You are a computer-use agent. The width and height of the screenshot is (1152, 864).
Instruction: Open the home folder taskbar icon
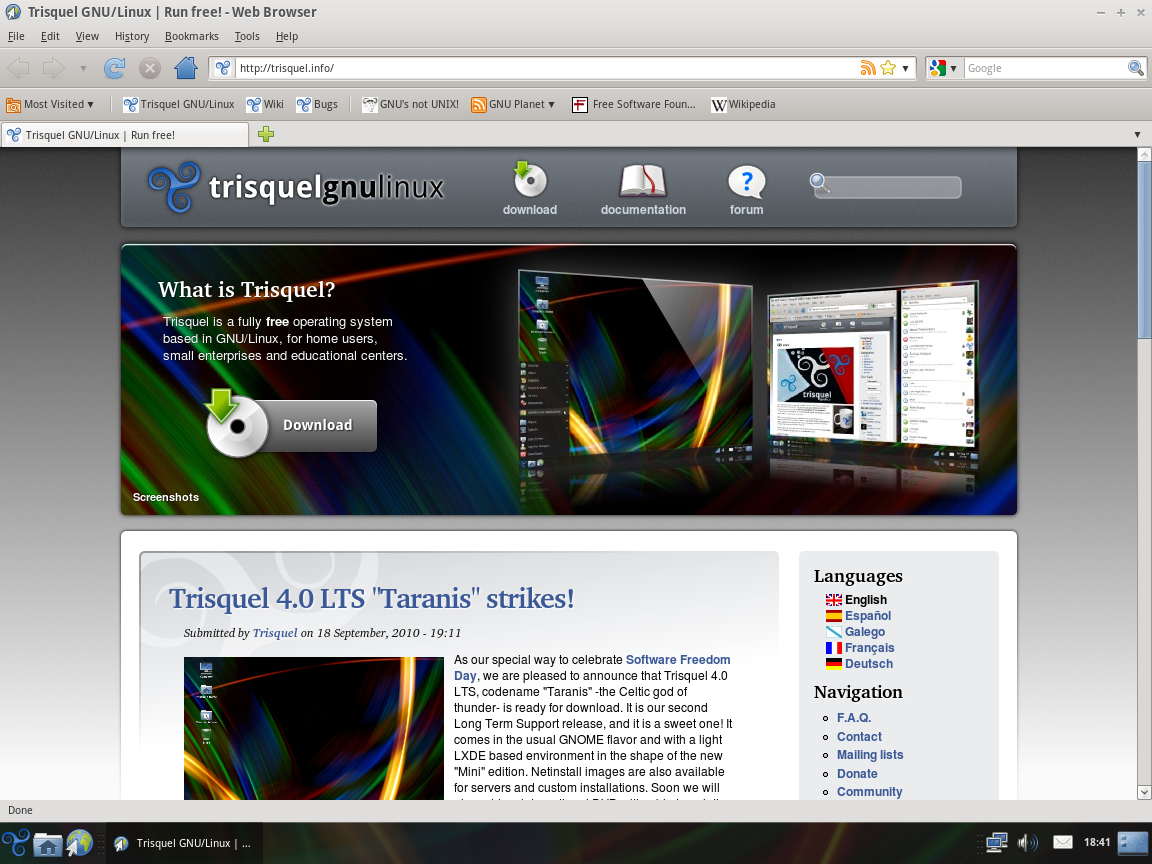(48, 844)
